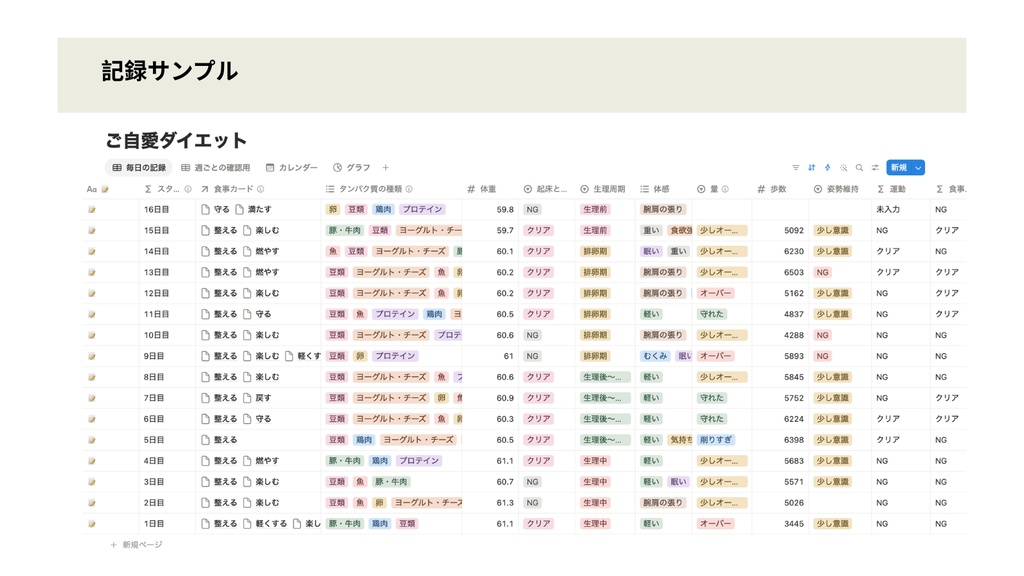The height and width of the screenshot is (576, 1024).
Task: Open the page icon of the 16日目 row
Action: pyautogui.click(x=92, y=210)
